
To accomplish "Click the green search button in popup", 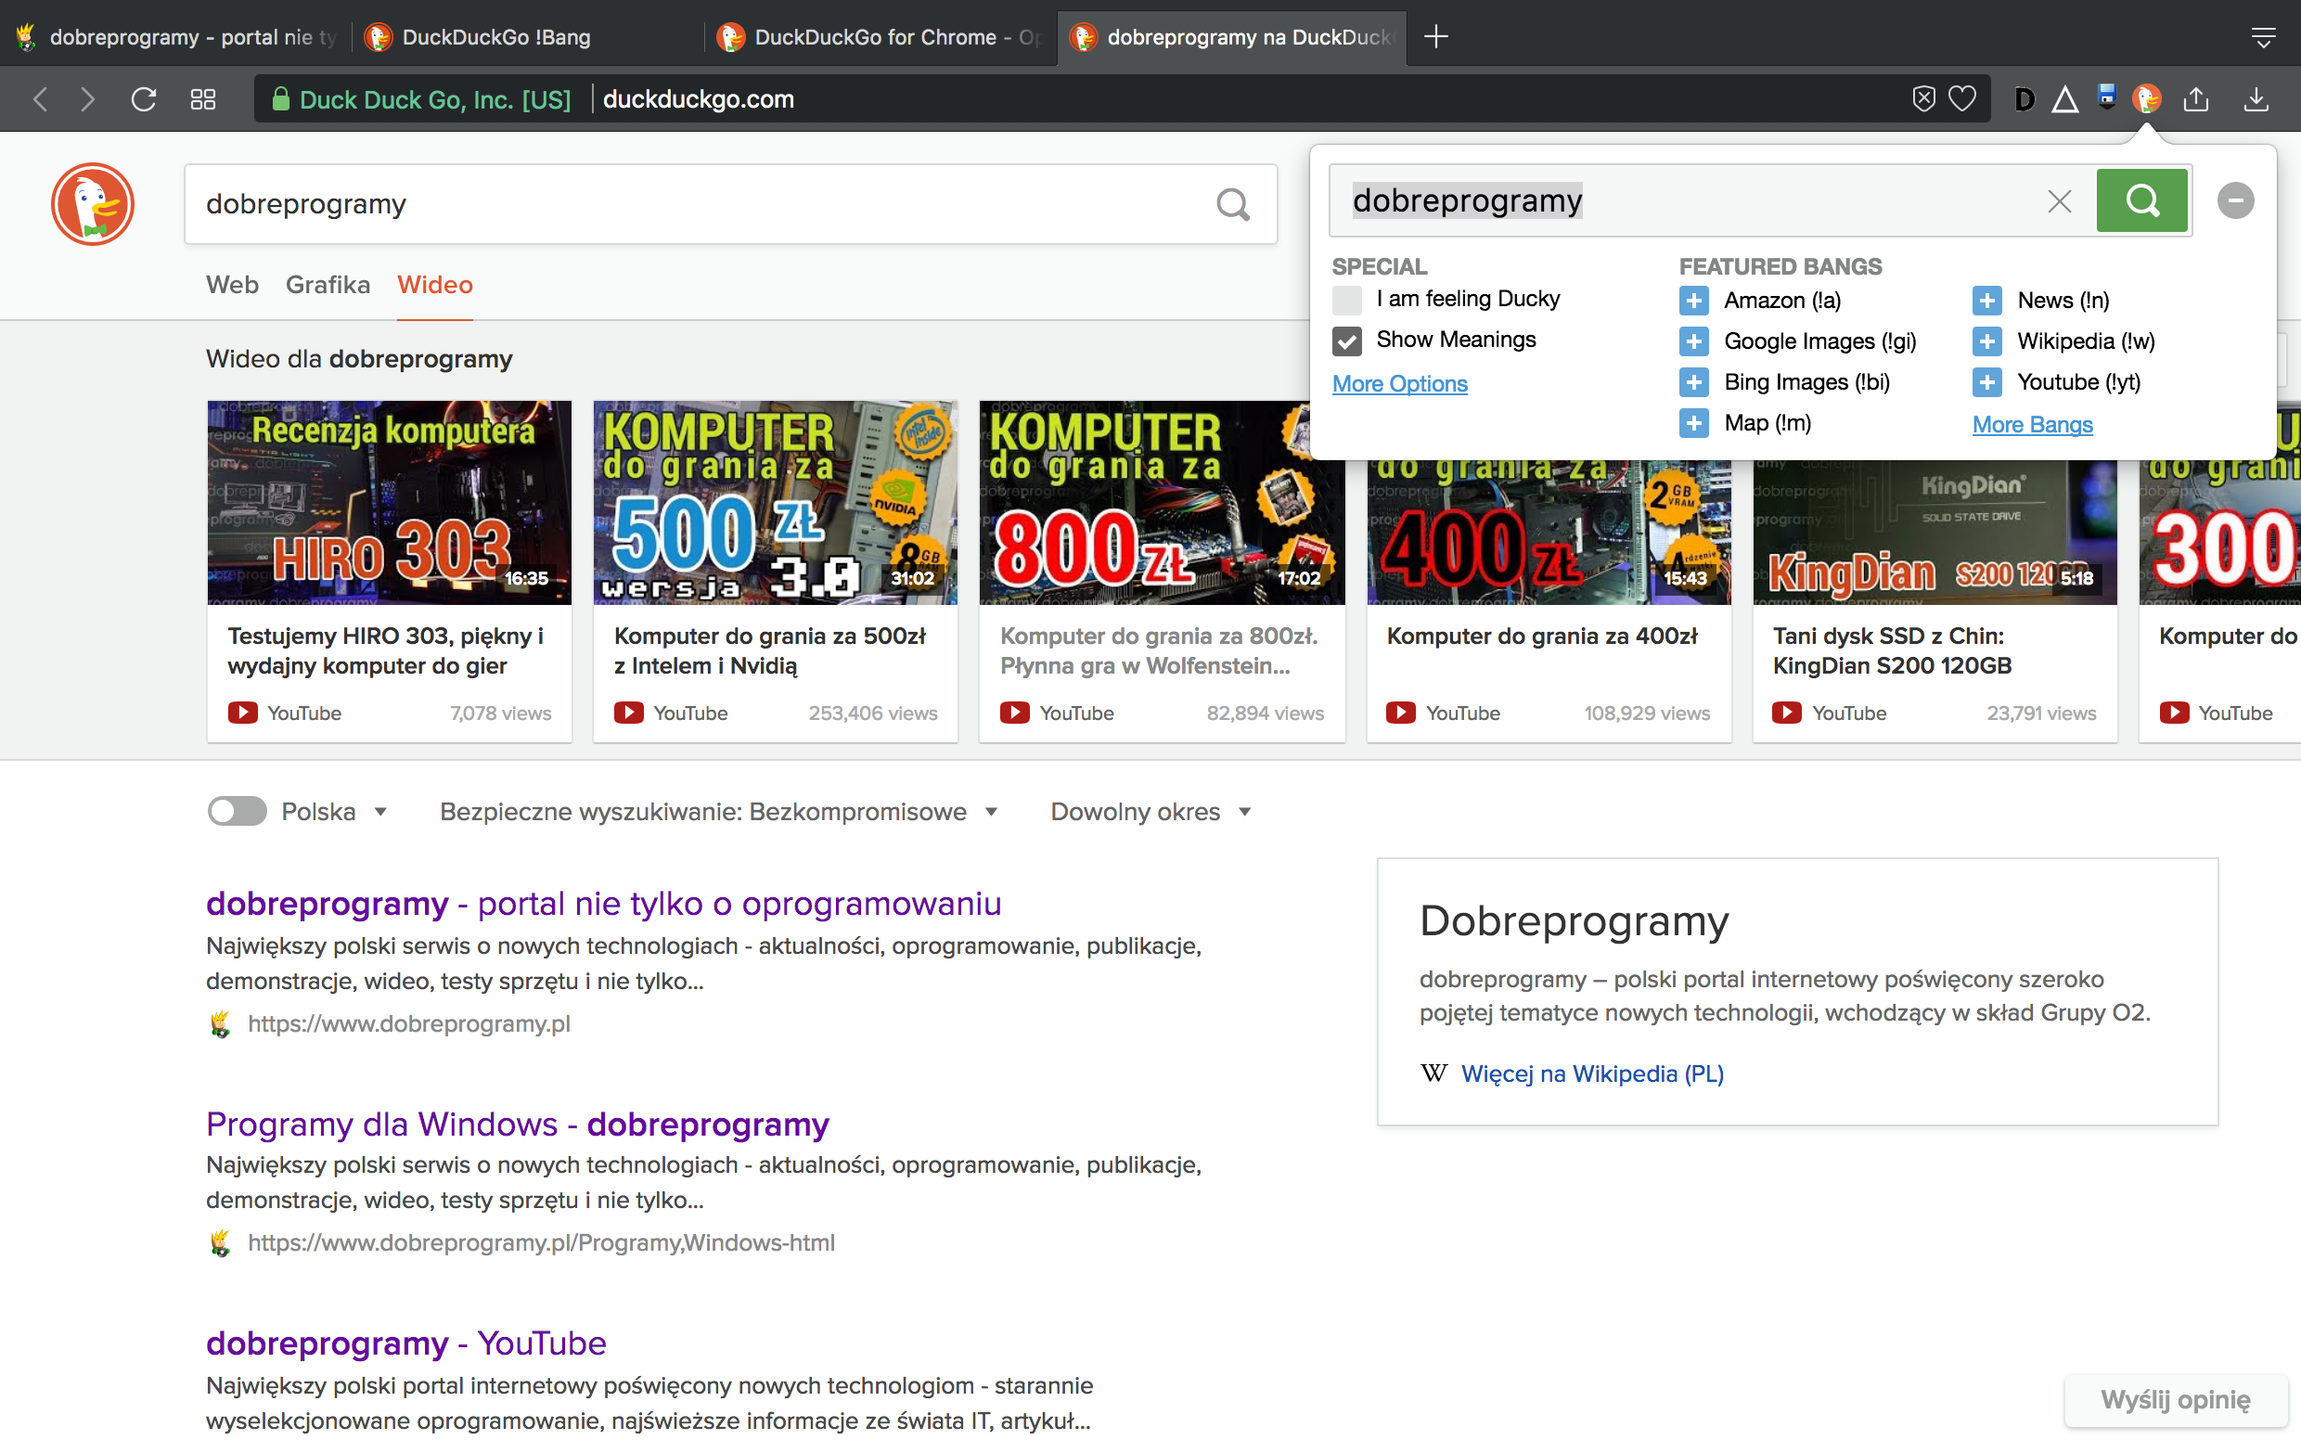I will pyautogui.click(x=2141, y=201).
